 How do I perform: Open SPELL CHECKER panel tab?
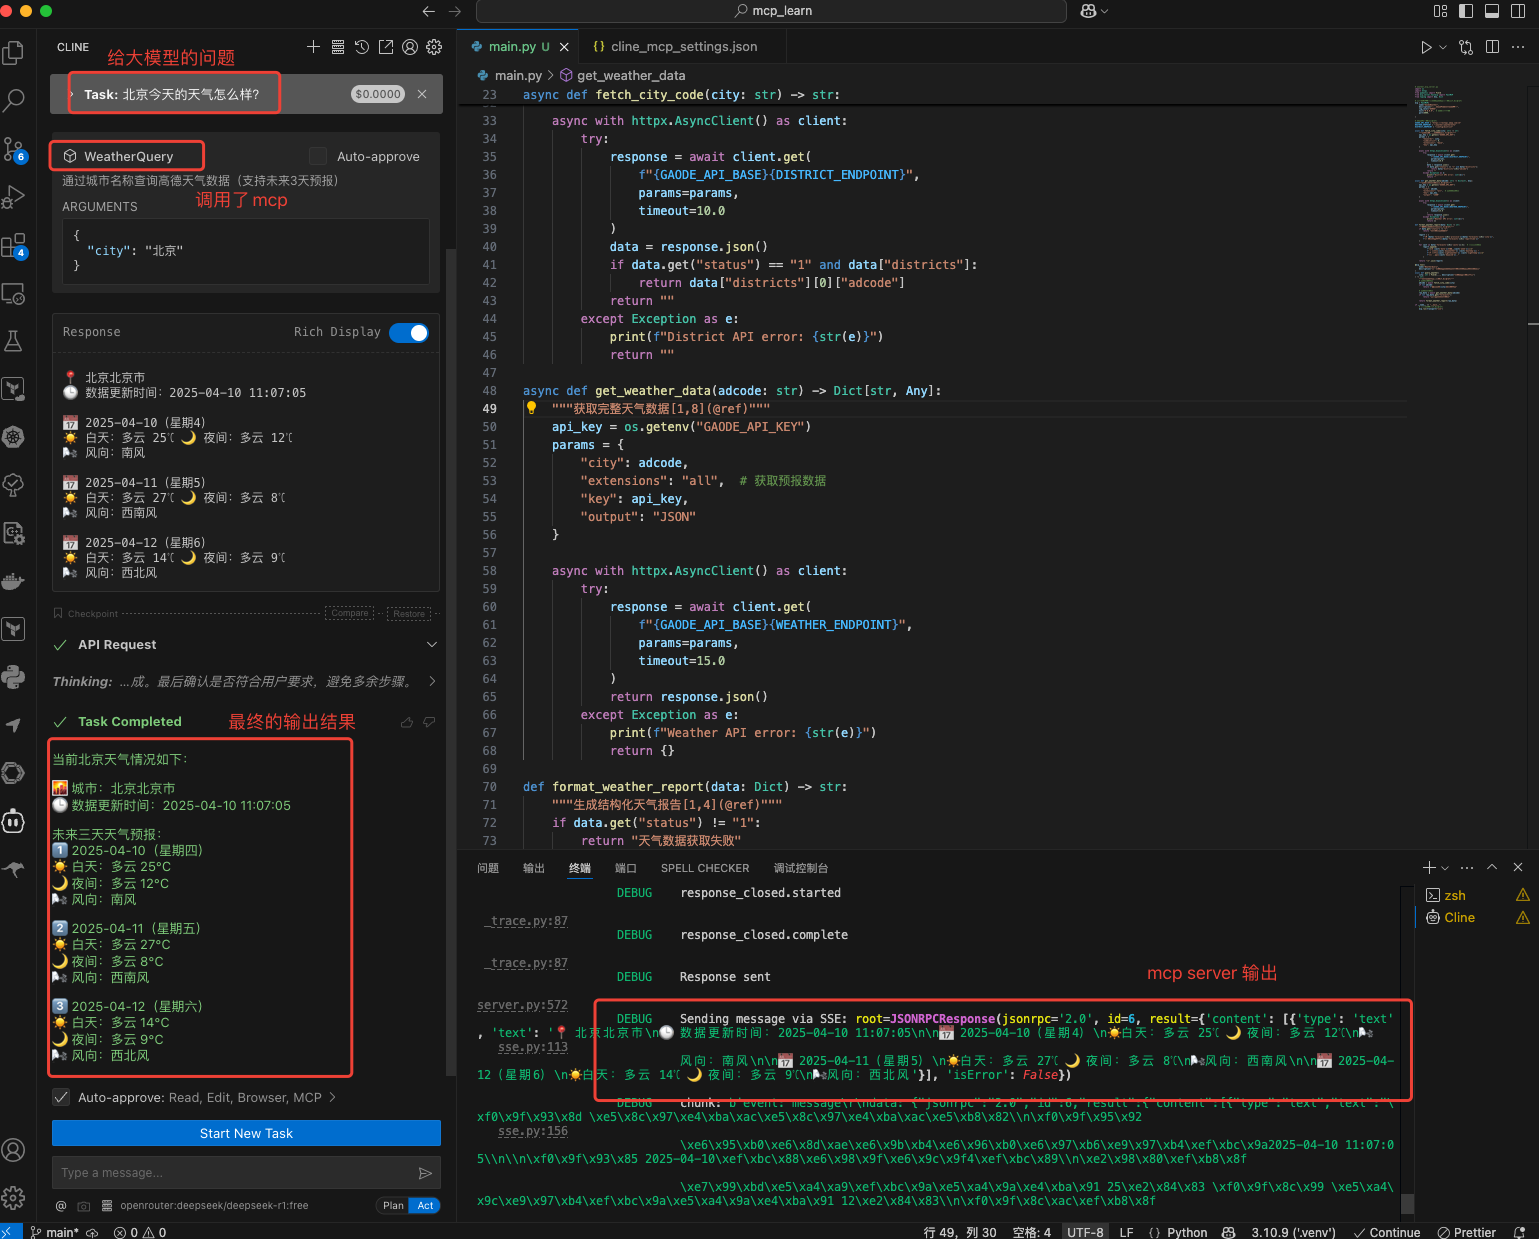coord(705,868)
